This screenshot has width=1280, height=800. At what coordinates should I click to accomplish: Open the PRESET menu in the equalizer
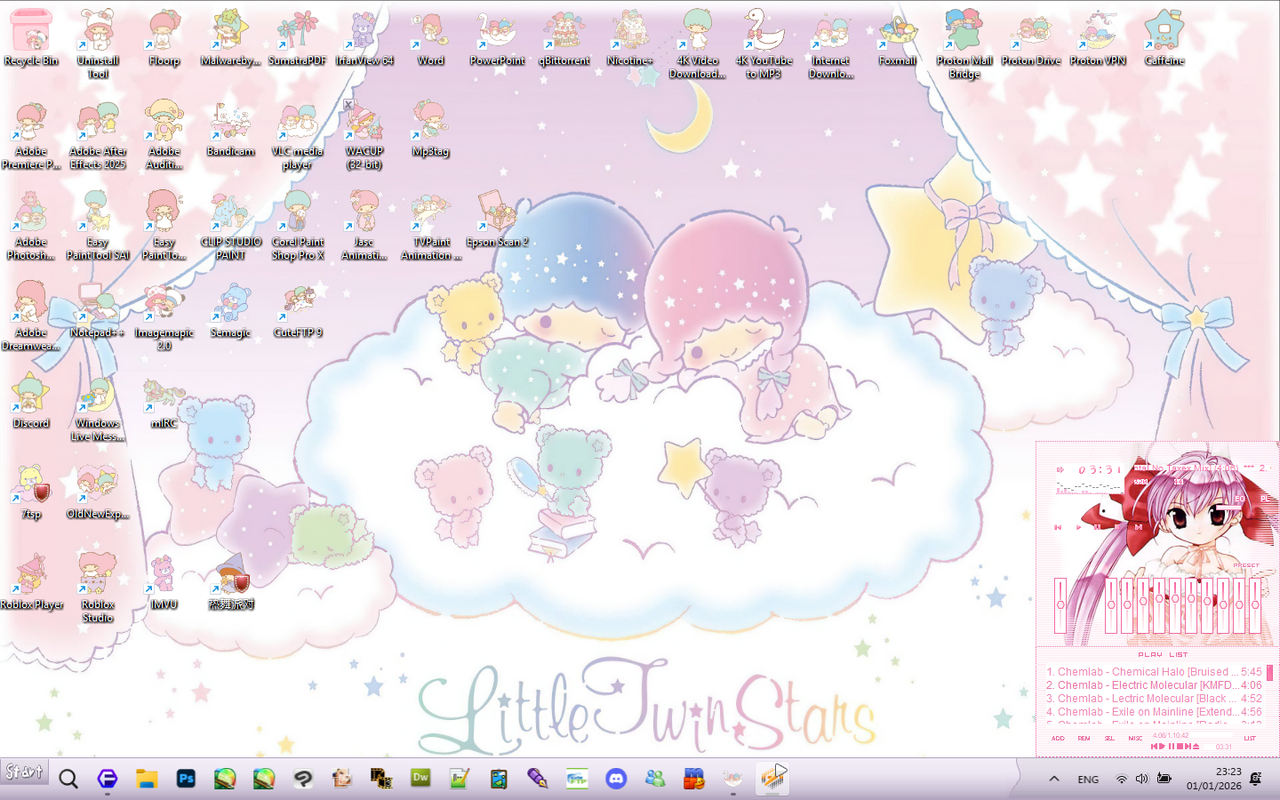[x=1246, y=565]
